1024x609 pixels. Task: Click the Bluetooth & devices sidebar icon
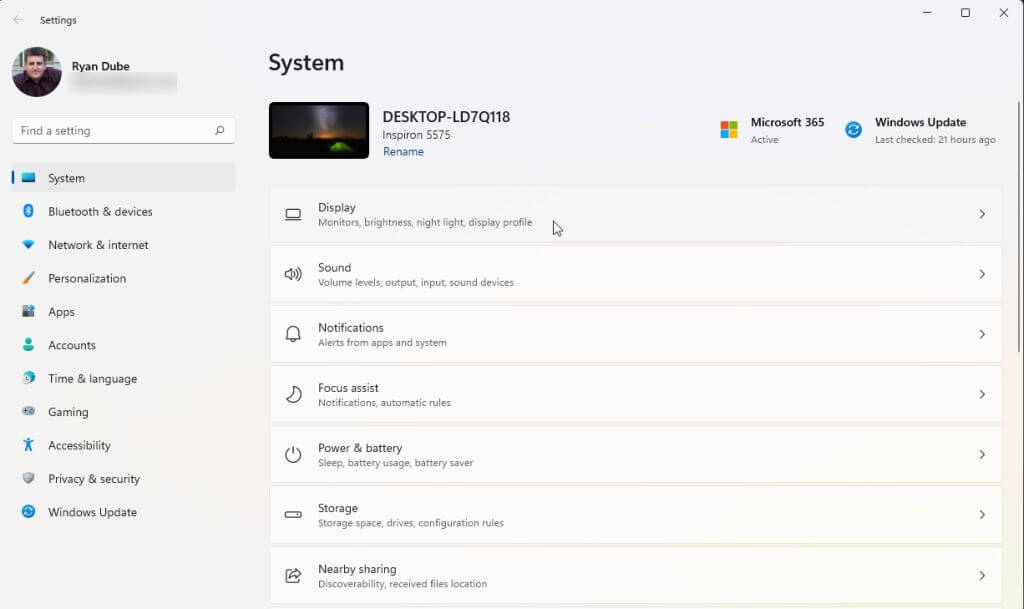pos(28,211)
